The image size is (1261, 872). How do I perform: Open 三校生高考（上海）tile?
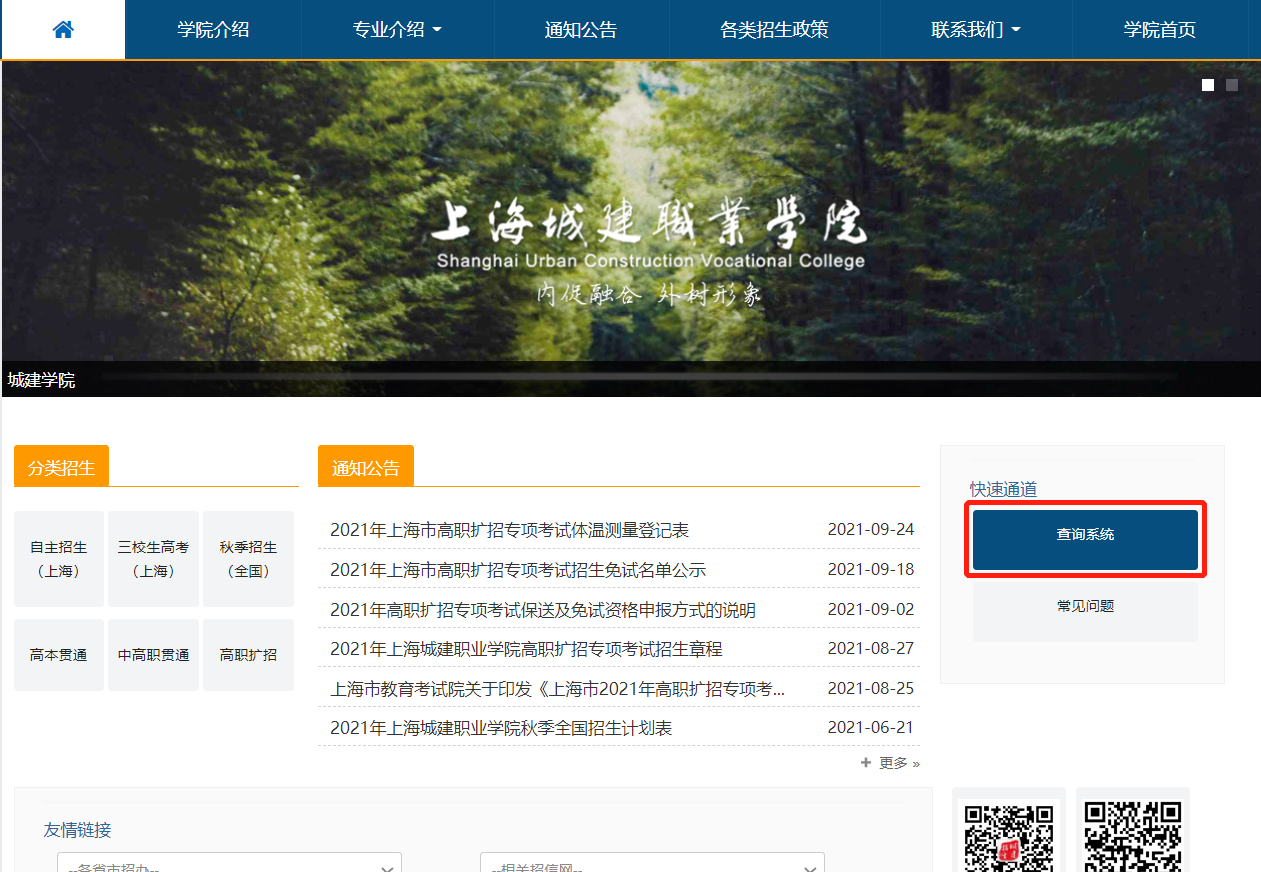(x=153, y=559)
